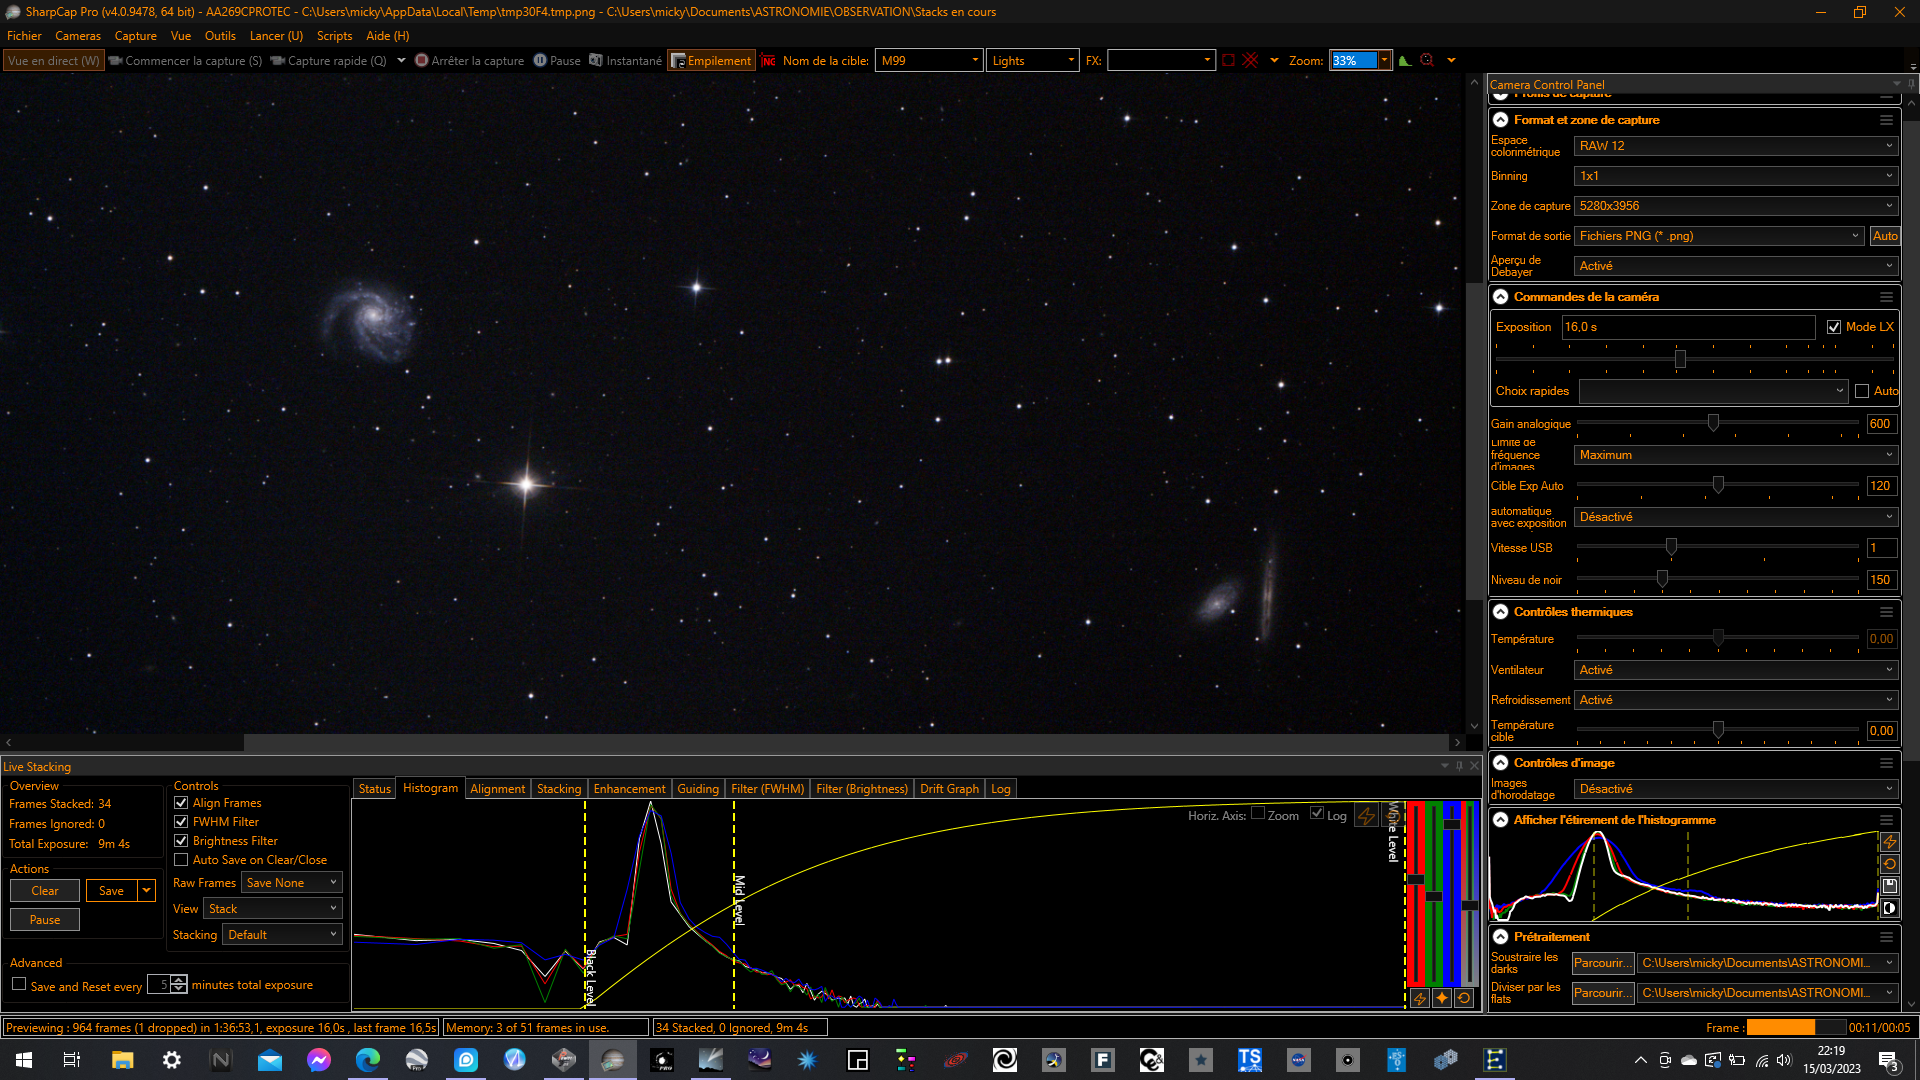Open File Explorer from the taskbar

coord(122,1060)
